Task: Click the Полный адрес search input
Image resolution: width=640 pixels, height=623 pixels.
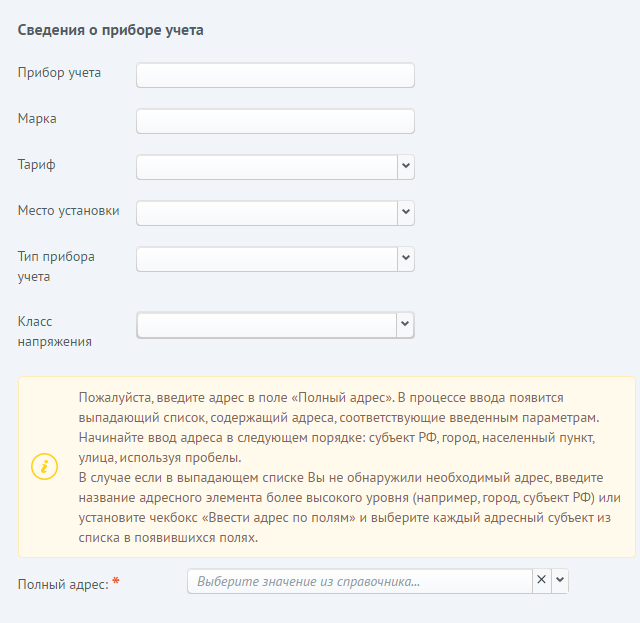Action: 360,581
